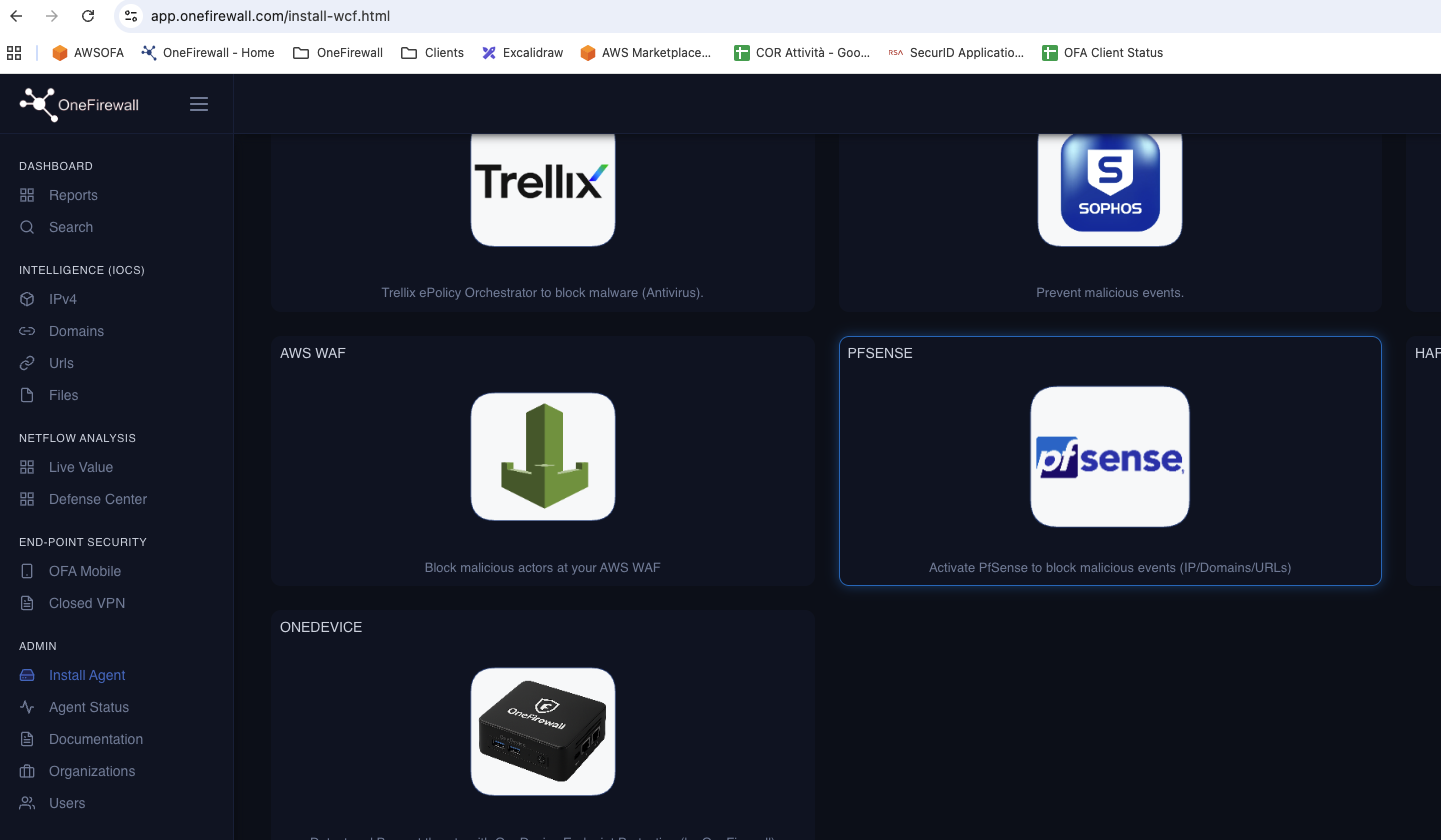Open Organizations page
Viewport: 1441px width, 840px height.
pyautogui.click(x=92, y=771)
